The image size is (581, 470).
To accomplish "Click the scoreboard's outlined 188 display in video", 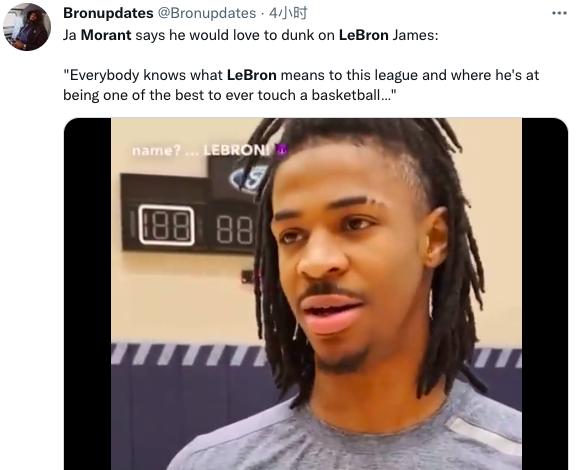I will tap(166, 225).
